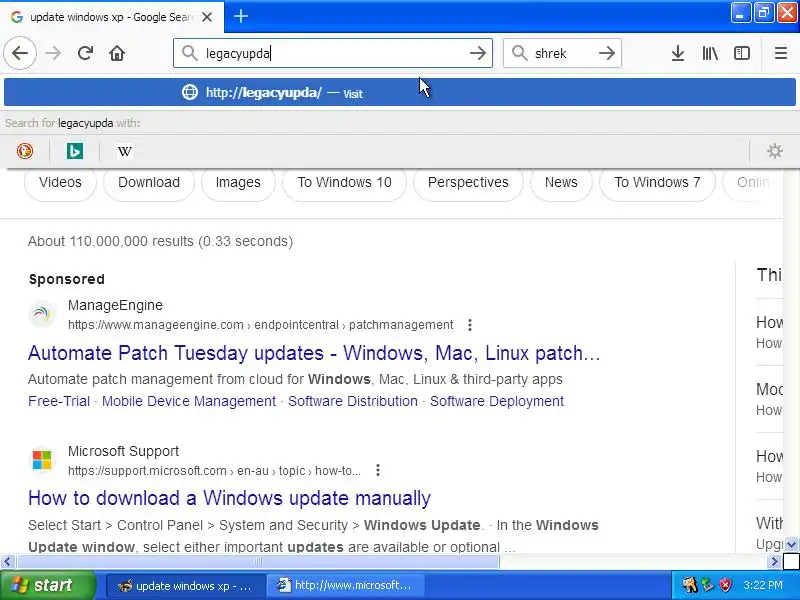Close the update windows xp tab
This screenshot has width=800, height=600.
(x=207, y=17)
